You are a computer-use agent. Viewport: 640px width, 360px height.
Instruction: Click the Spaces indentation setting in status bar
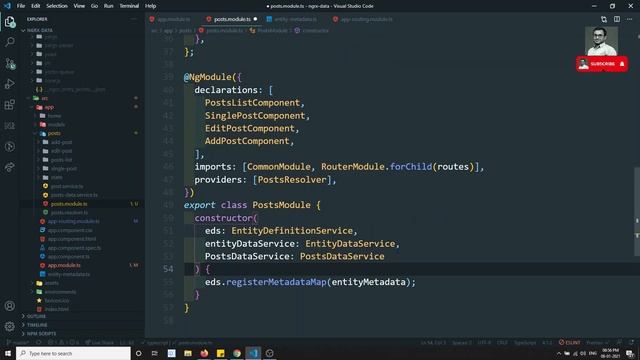[x=462, y=342]
